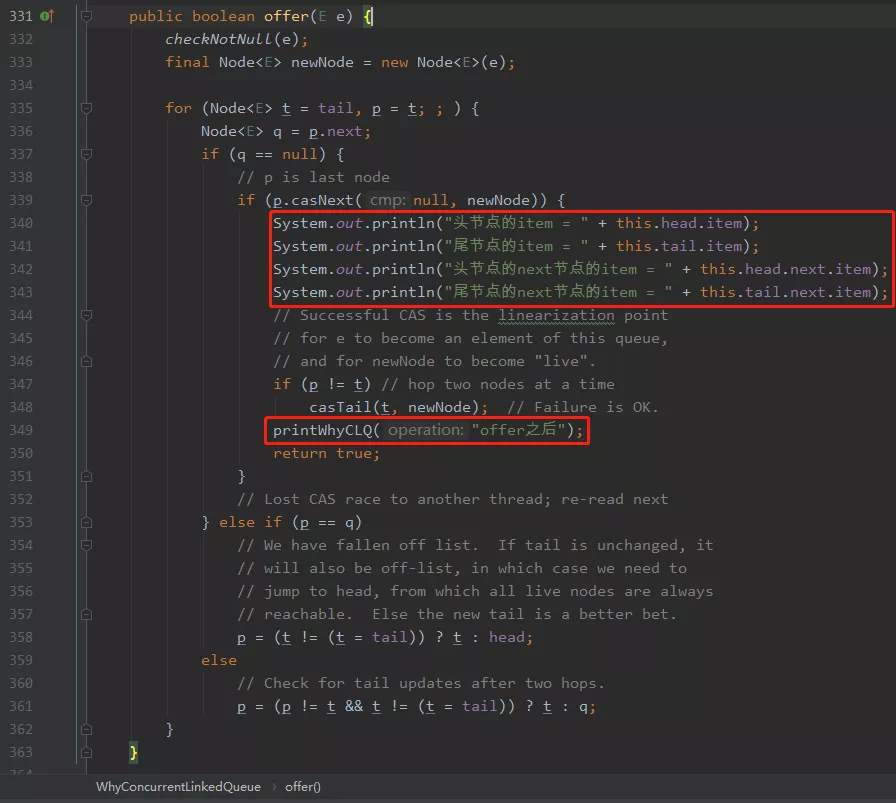Click fold end marker at line 357
The height and width of the screenshot is (803, 896).
[86, 614]
